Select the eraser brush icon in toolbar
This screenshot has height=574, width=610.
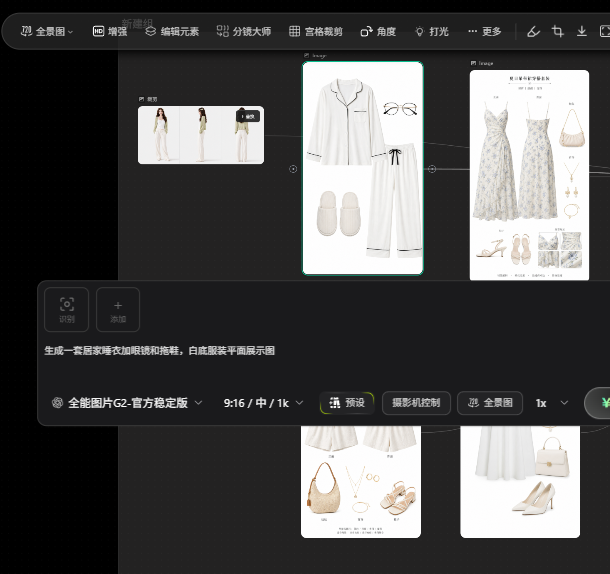(x=533, y=32)
